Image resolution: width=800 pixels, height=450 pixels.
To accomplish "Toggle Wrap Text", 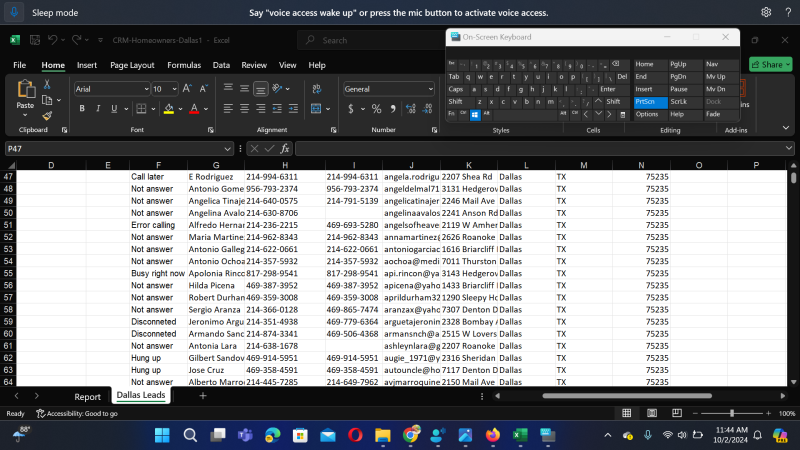I will (x=317, y=89).
